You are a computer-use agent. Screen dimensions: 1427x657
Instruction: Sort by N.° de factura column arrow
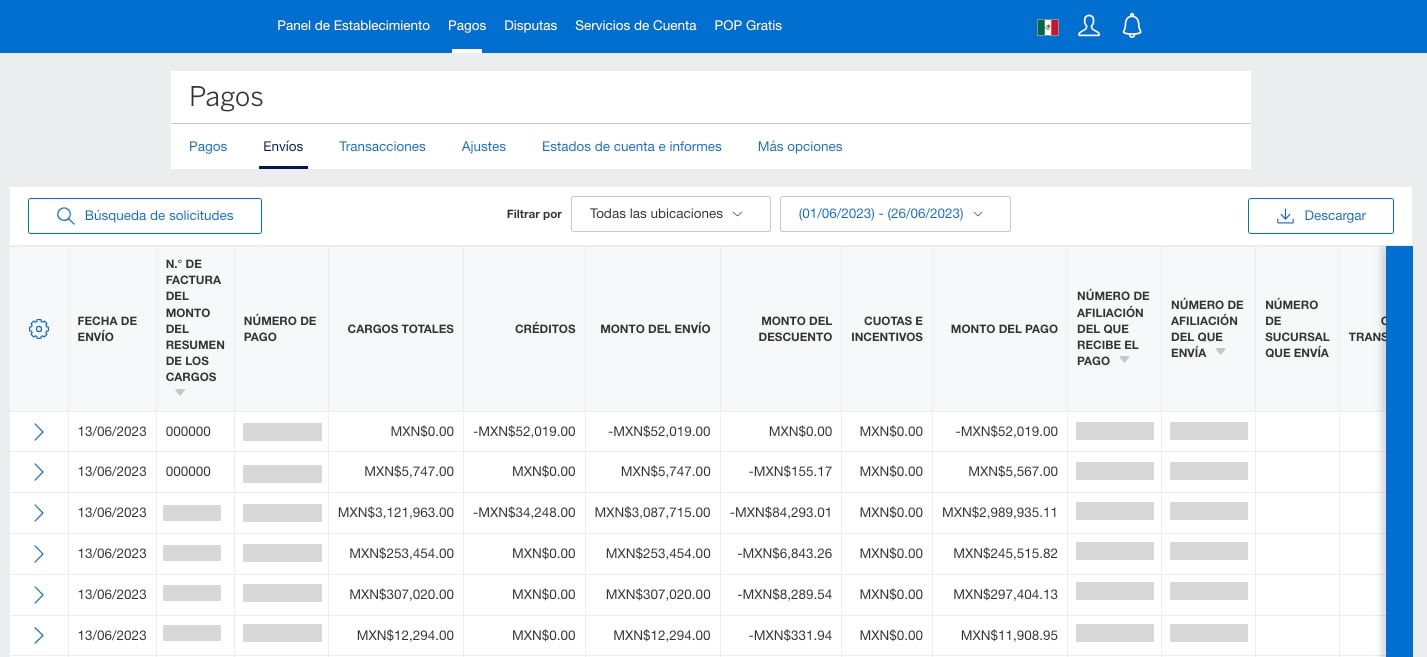[x=180, y=393]
